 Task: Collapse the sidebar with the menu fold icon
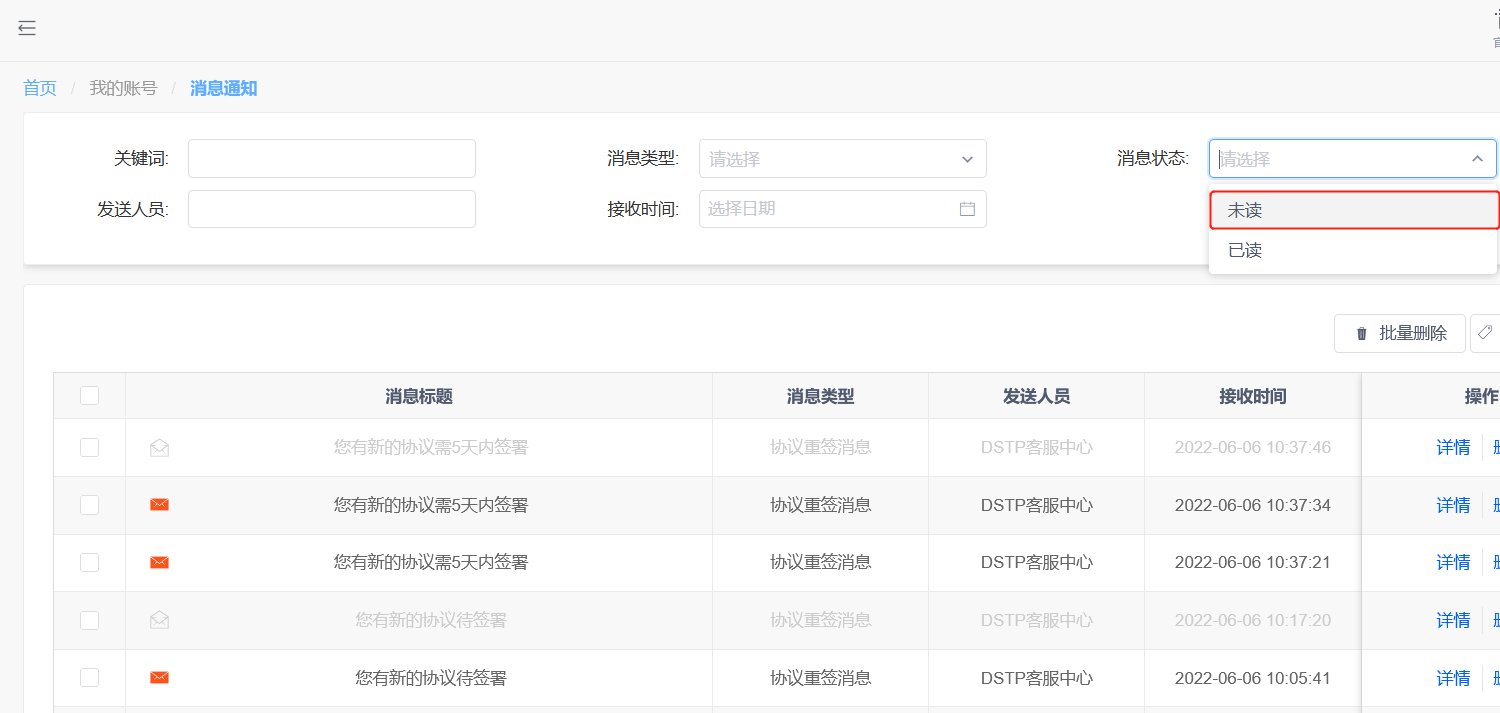click(x=27, y=28)
